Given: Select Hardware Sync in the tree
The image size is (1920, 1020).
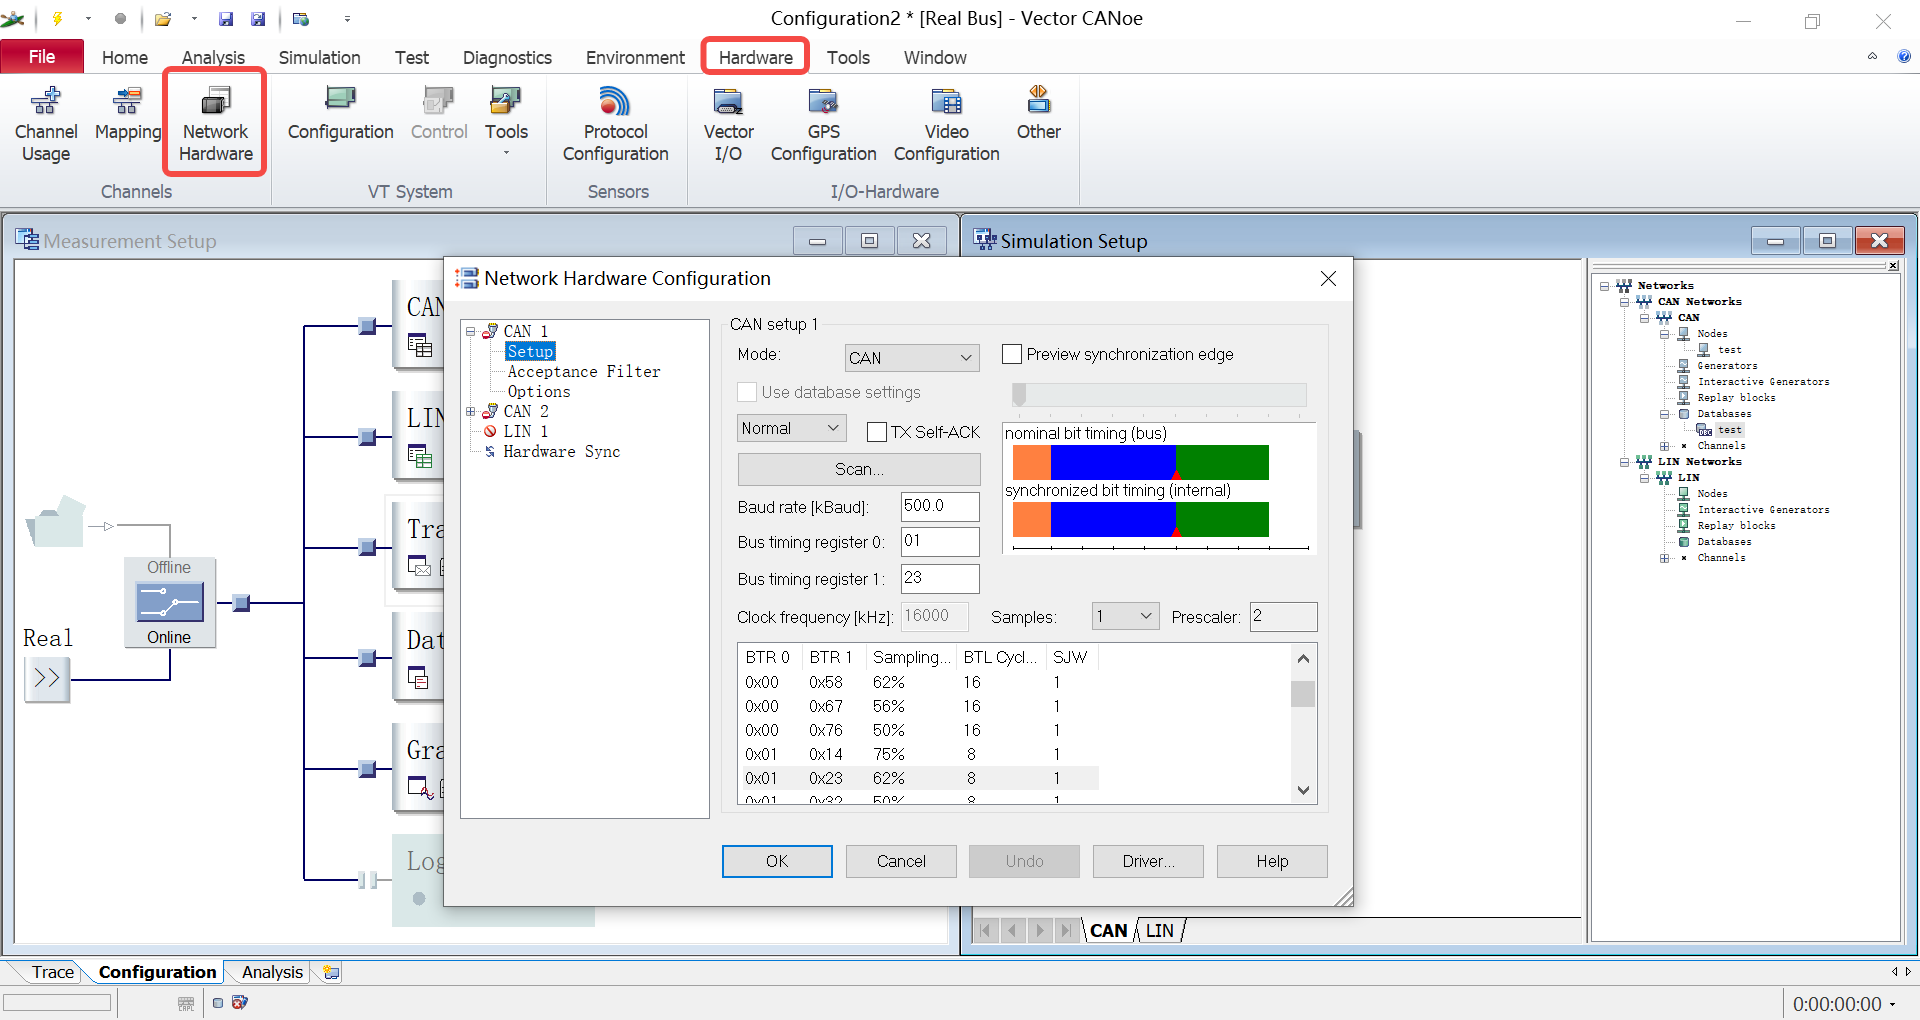Looking at the screenshot, I should click(561, 452).
